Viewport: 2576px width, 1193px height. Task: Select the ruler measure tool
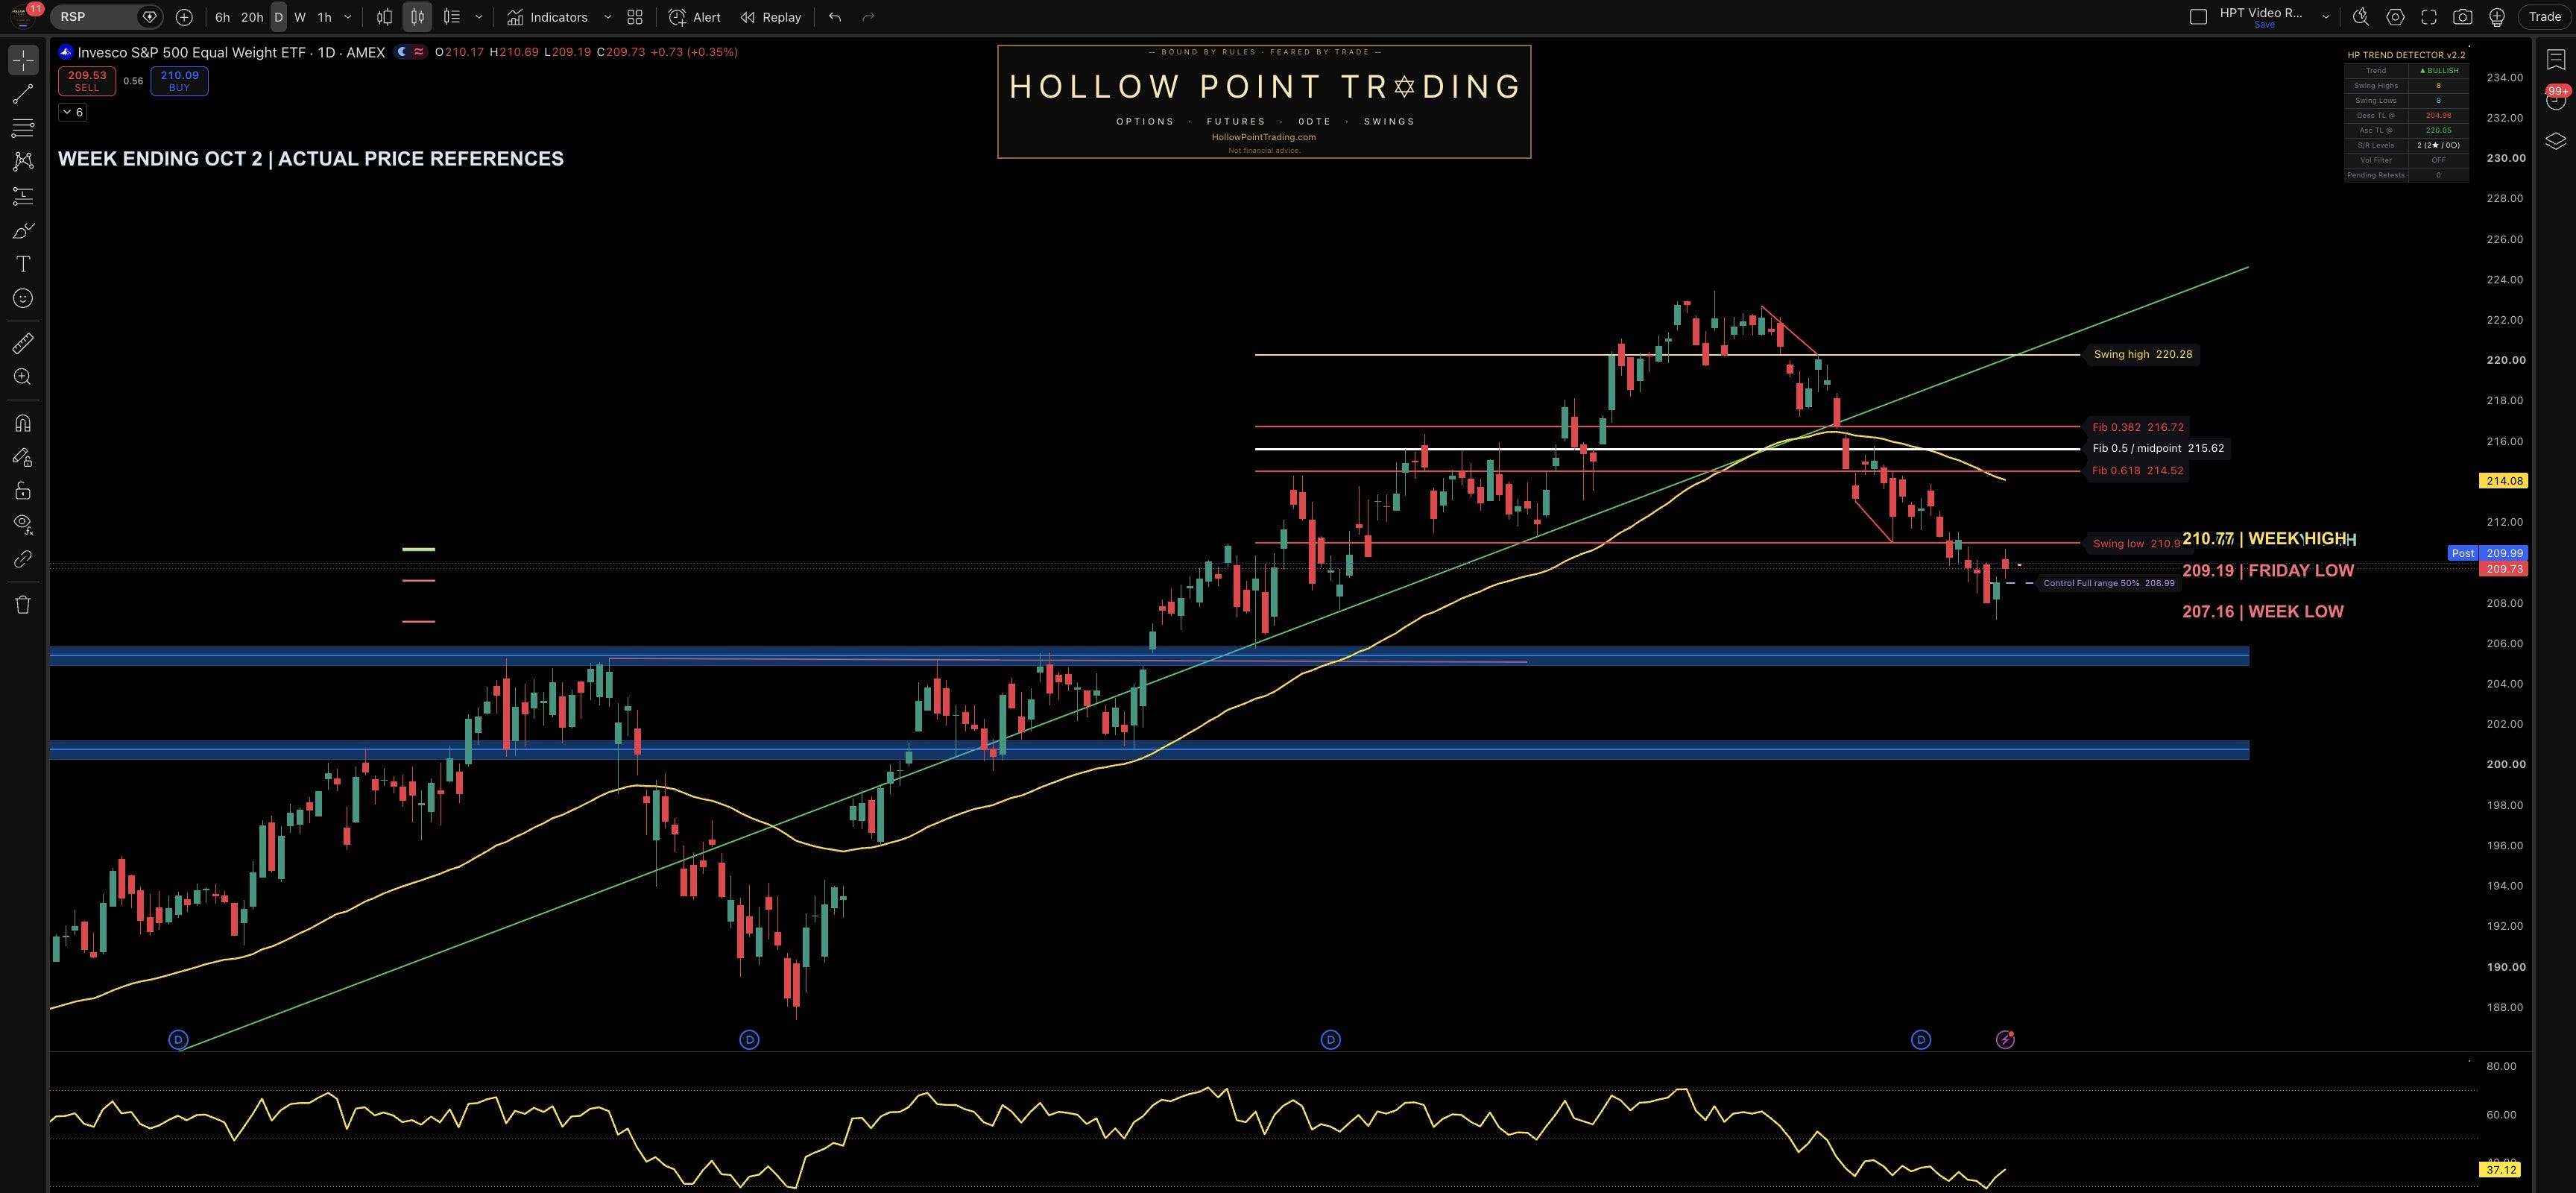[x=23, y=343]
